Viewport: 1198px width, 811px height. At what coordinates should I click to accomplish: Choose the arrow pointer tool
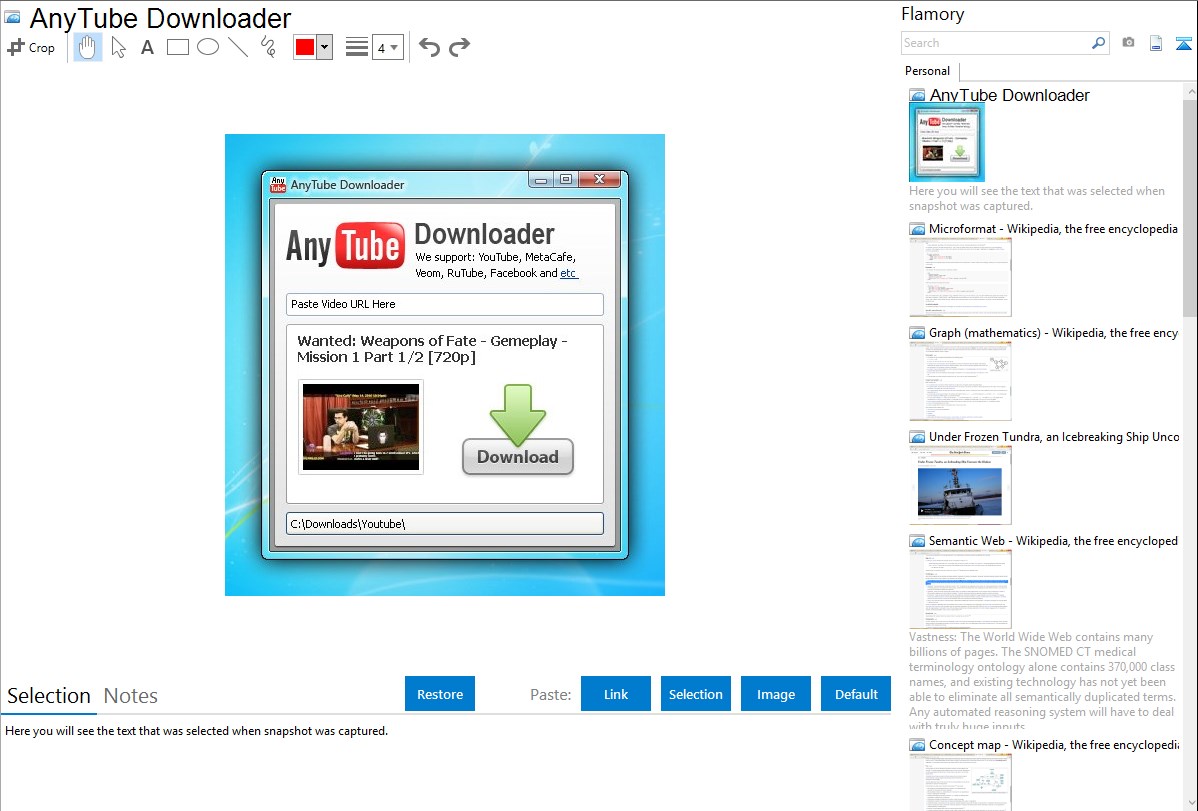coord(118,47)
